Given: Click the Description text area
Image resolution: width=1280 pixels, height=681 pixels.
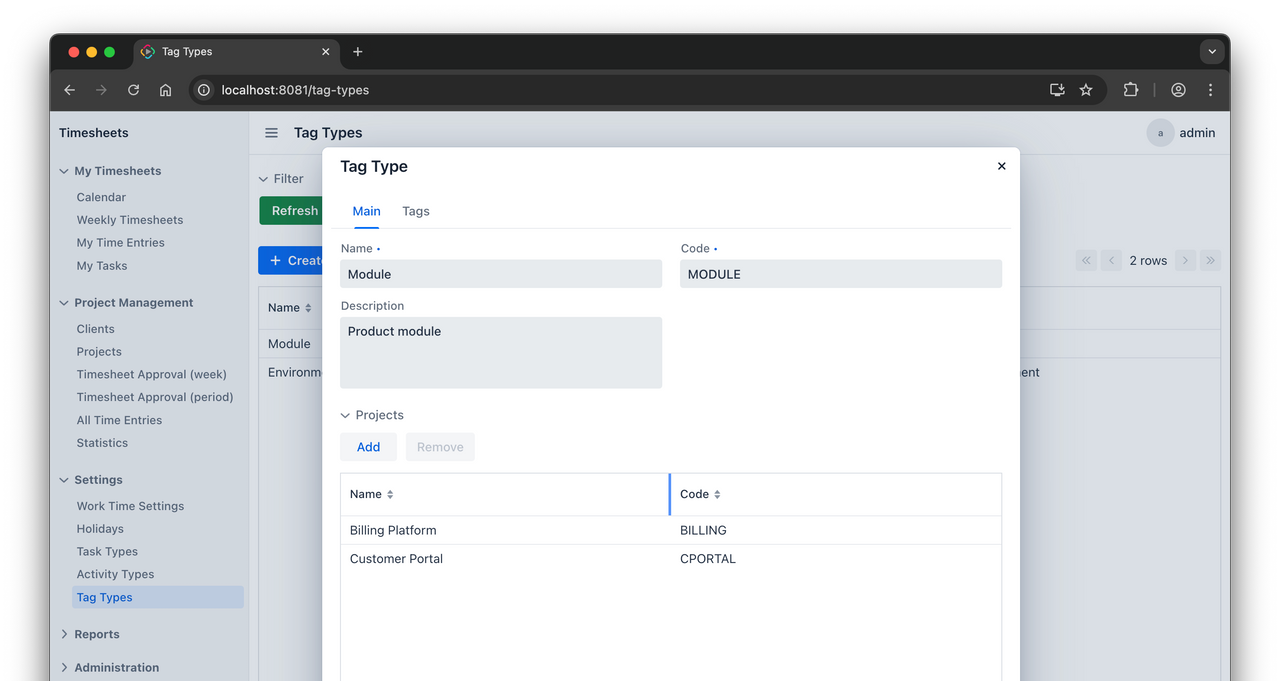Looking at the screenshot, I should (501, 352).
